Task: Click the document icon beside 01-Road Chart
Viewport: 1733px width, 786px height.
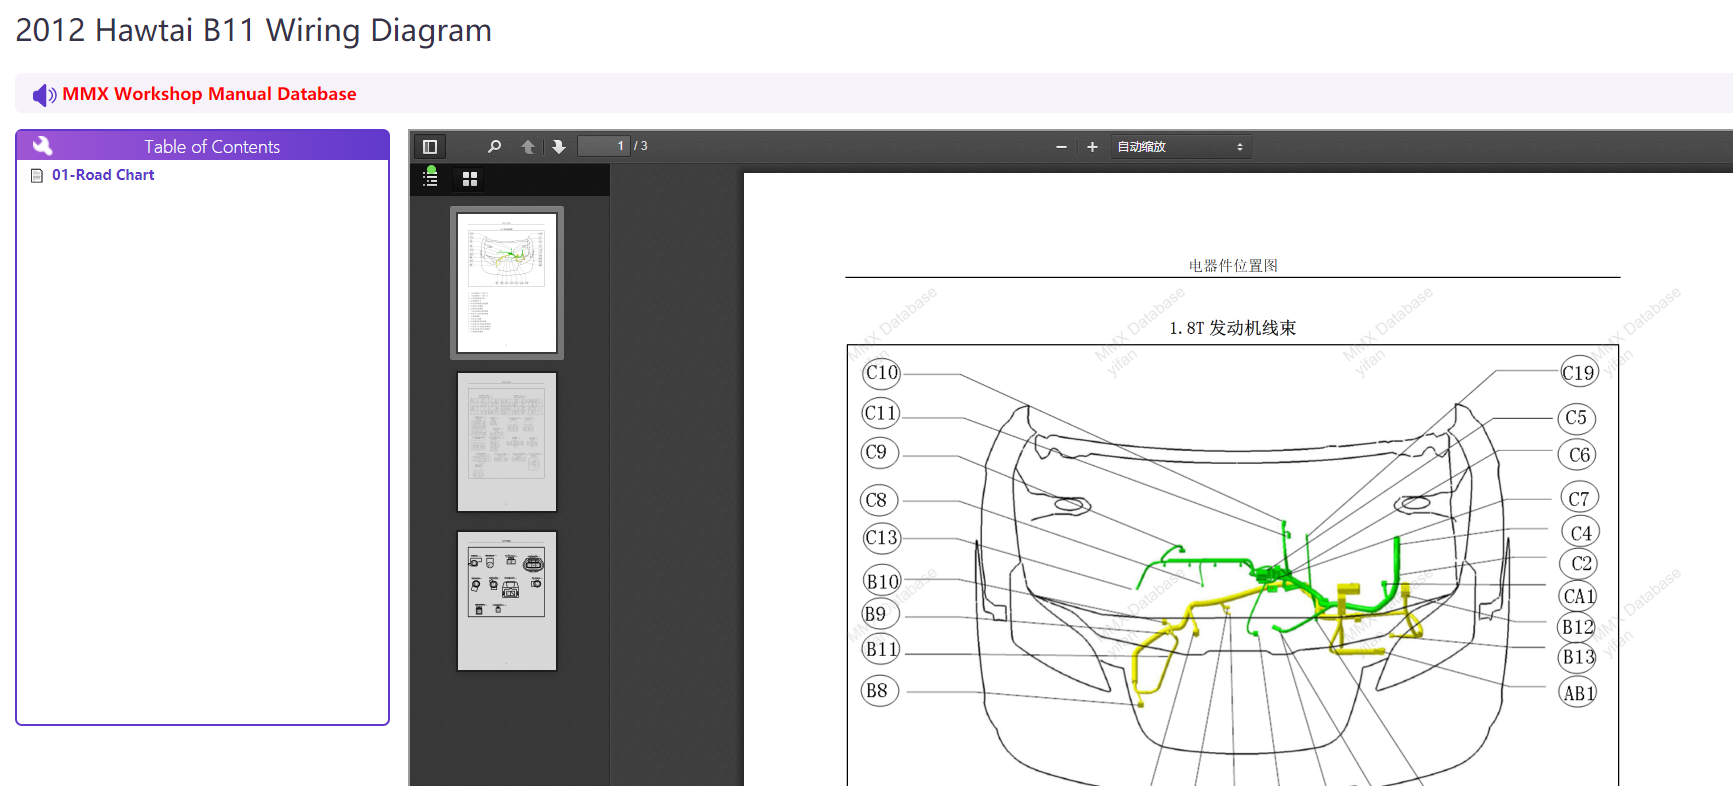Action: click(x=37, y=176)
